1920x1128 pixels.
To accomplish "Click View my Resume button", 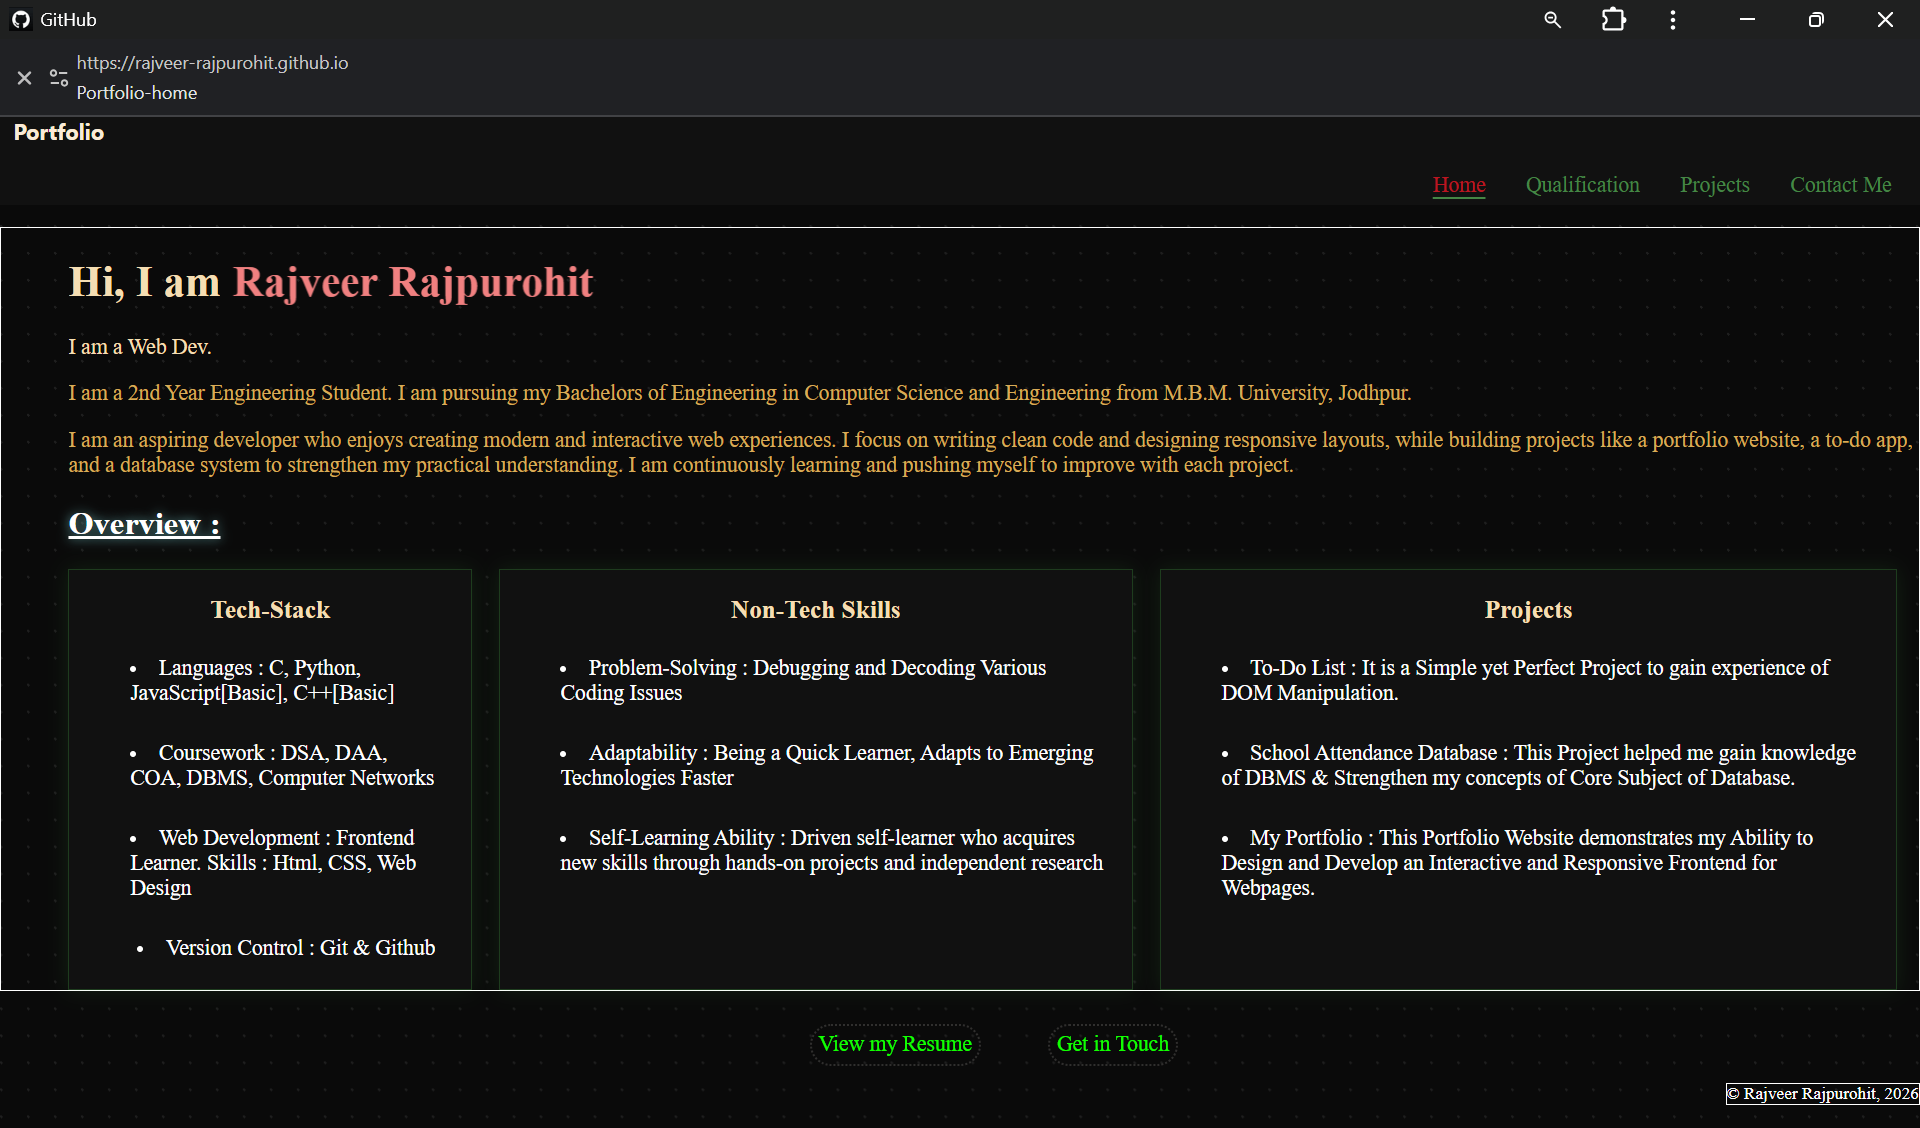I will (895, 1044).
